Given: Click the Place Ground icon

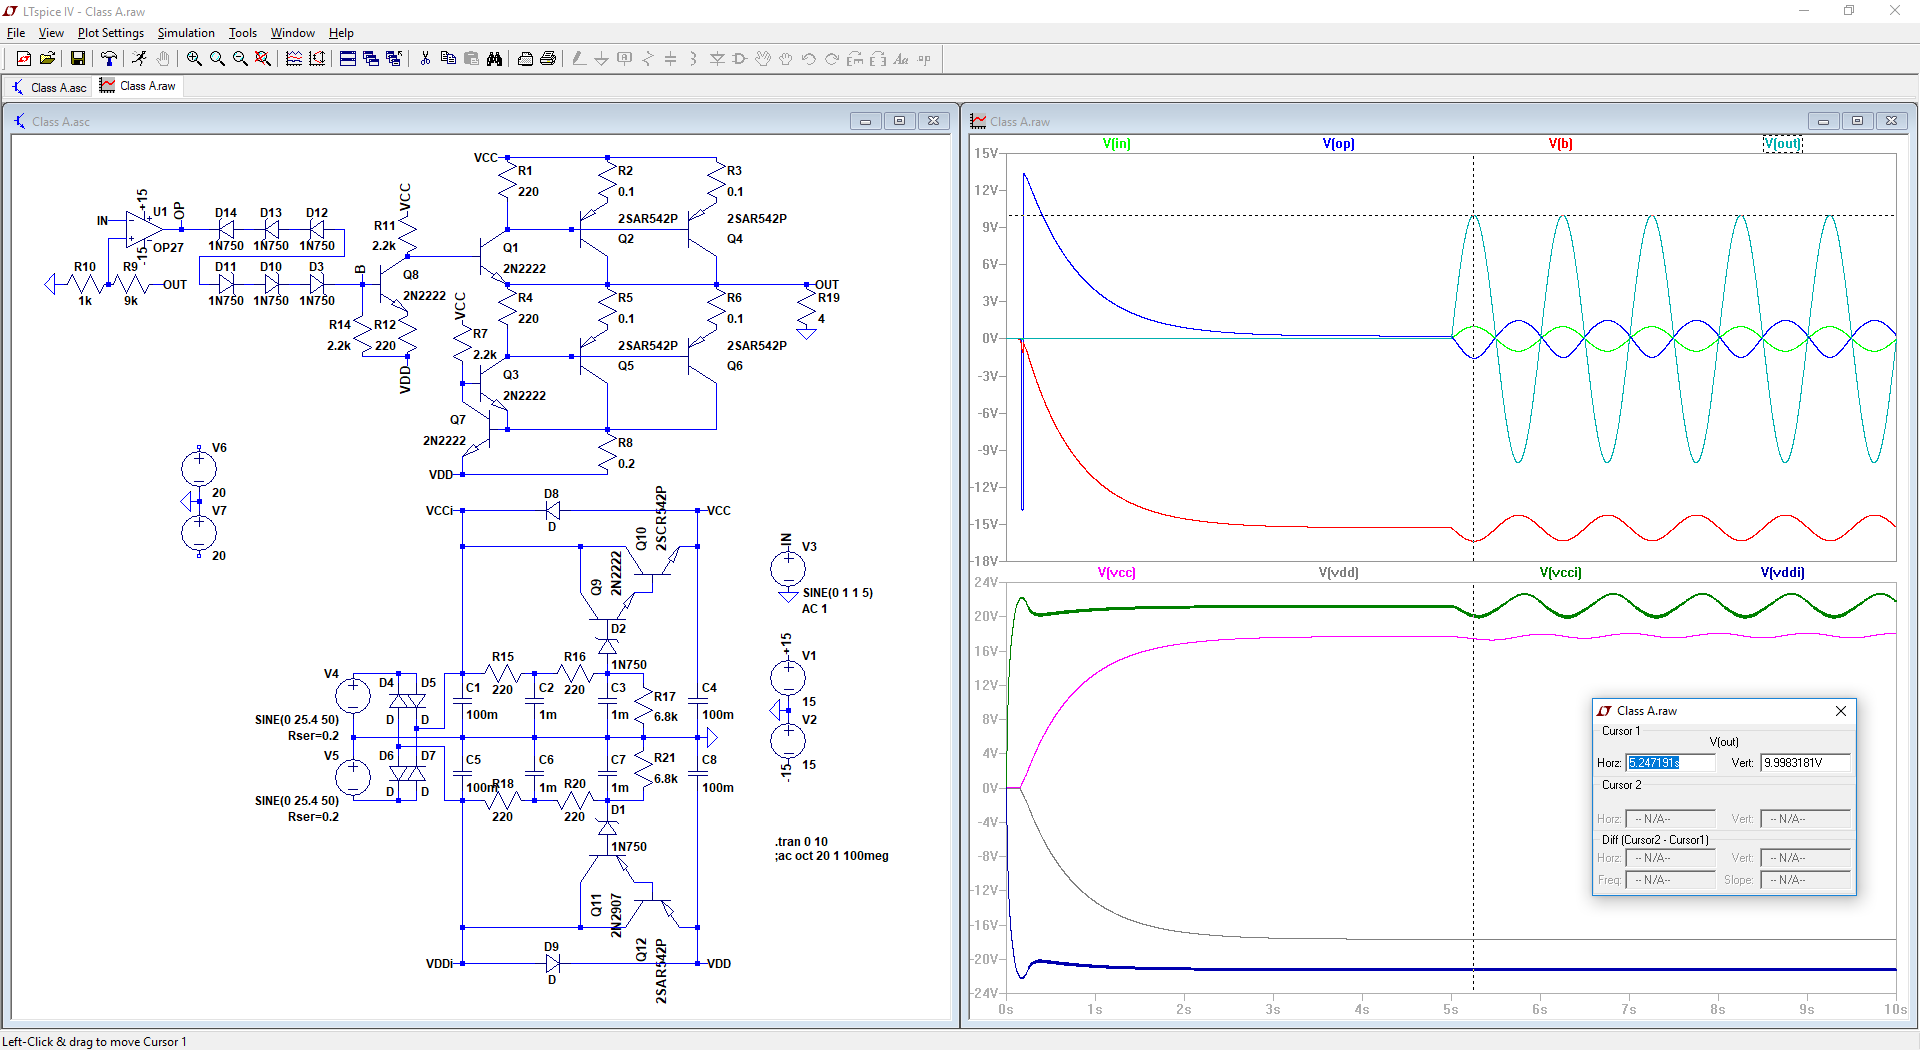Looking at the screenshot, I should pos(602,59).
